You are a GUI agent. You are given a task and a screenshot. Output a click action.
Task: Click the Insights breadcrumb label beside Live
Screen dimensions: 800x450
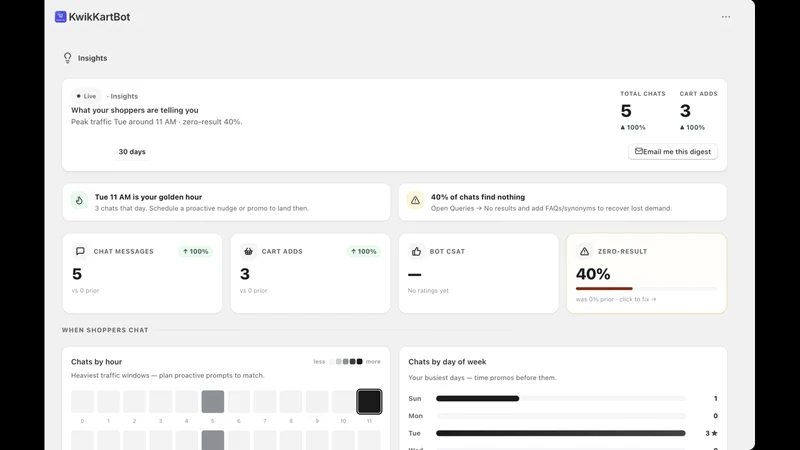click(124, 96)
